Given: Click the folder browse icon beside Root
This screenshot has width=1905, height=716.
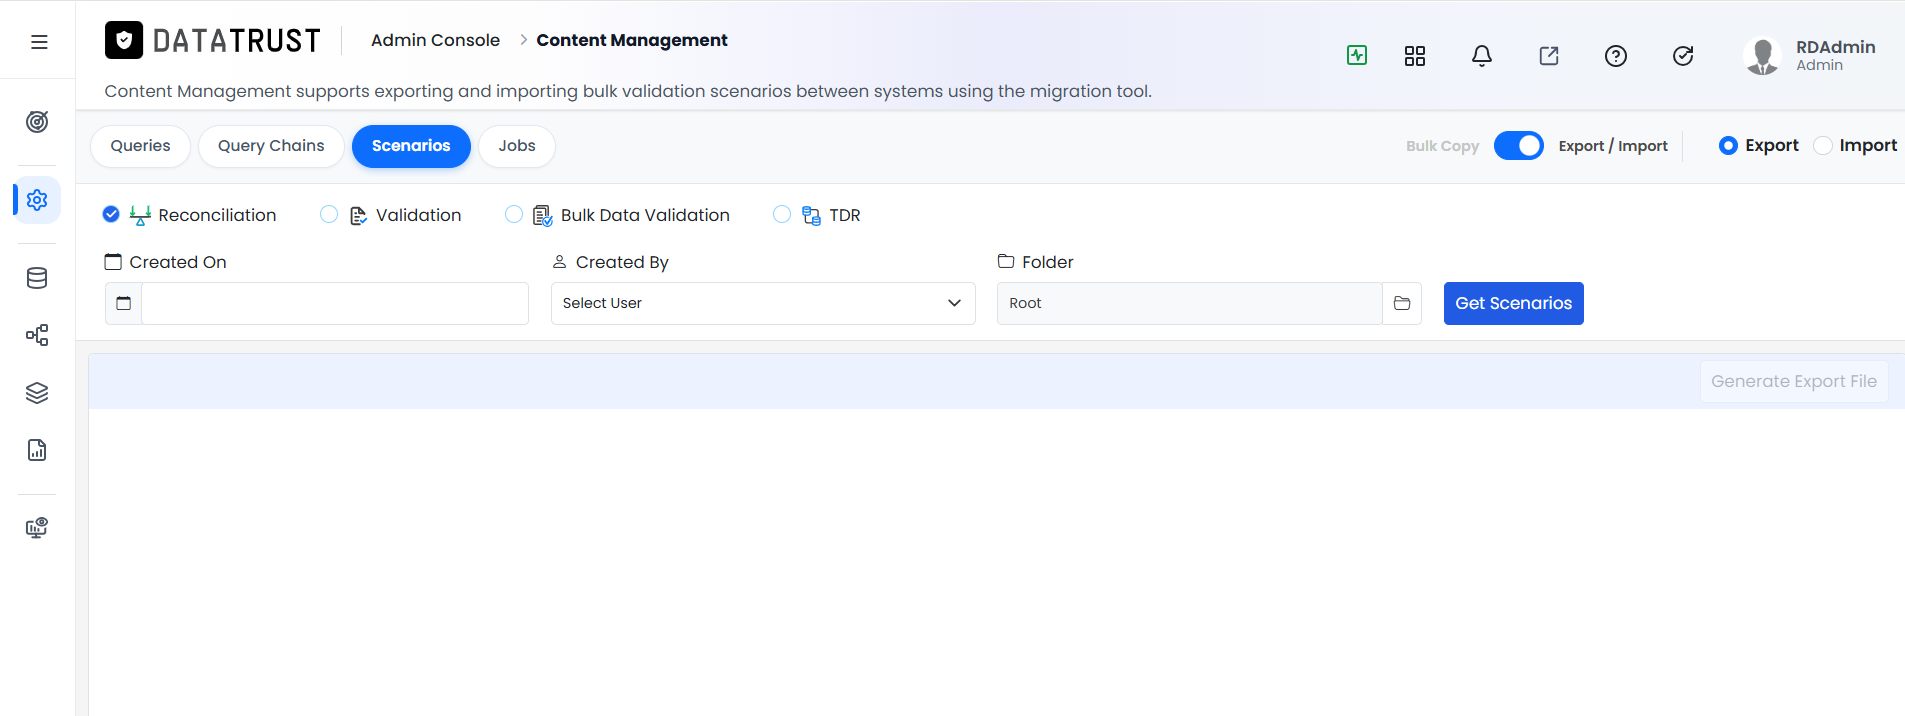Looking at the screenshot, I should click(x=1402, y=303).
